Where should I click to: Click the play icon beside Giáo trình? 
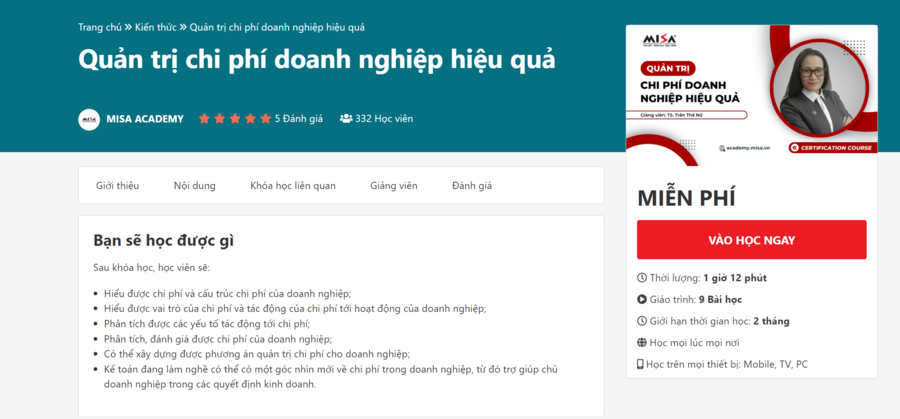(x=642, y=299)
